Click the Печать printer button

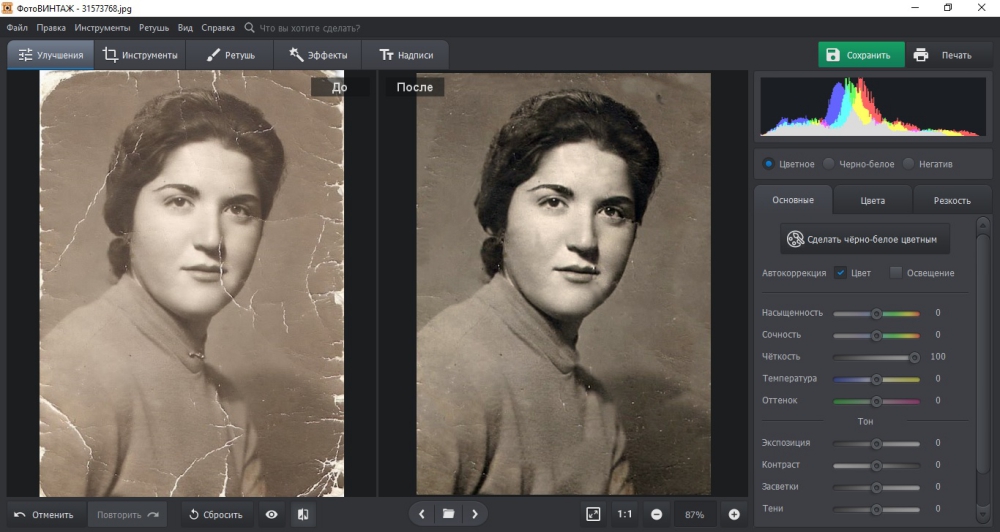coord(942,55)
